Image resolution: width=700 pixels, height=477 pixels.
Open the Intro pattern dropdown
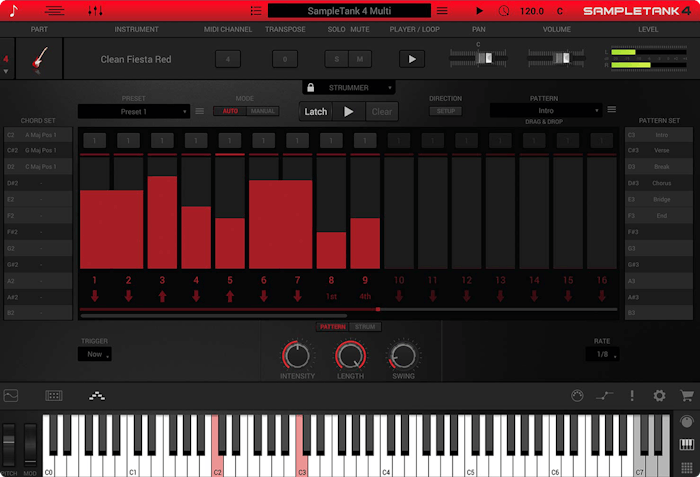click(x=546, y=110)
